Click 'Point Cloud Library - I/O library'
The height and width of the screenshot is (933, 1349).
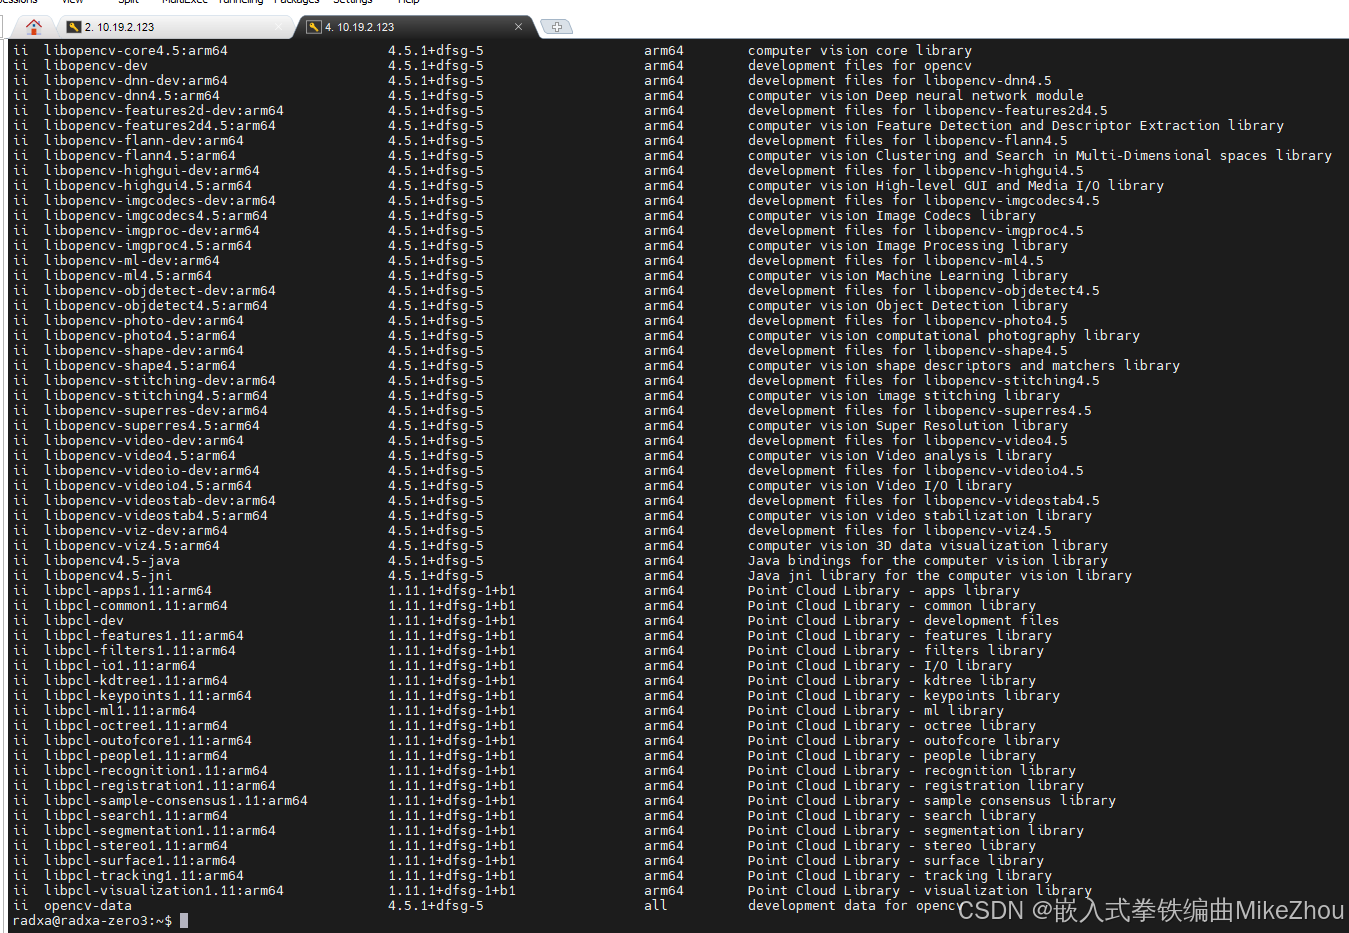pyautogui.click(x=880, y=665)
